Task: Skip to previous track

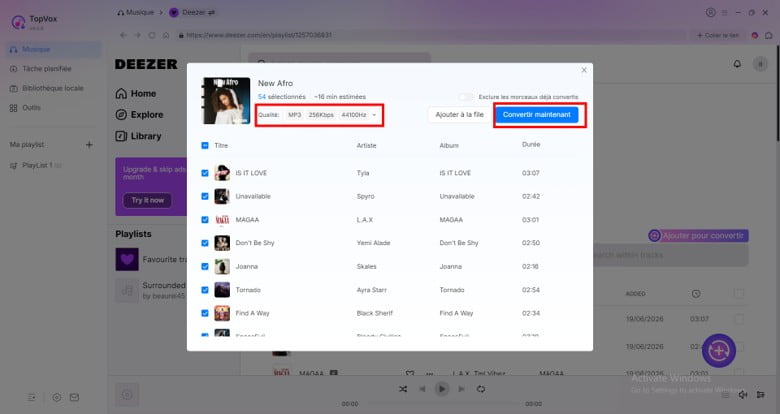Action: point(422,389)
